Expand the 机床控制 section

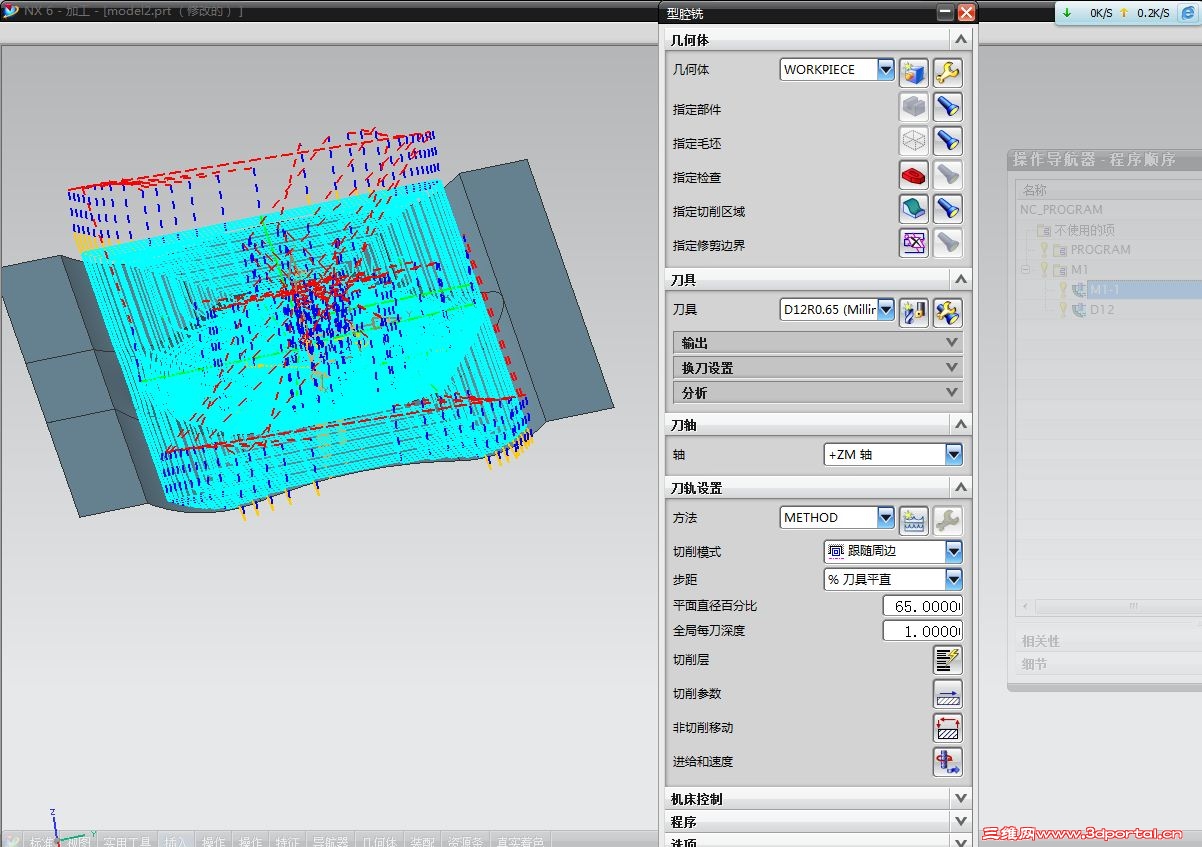coord(819,799)
